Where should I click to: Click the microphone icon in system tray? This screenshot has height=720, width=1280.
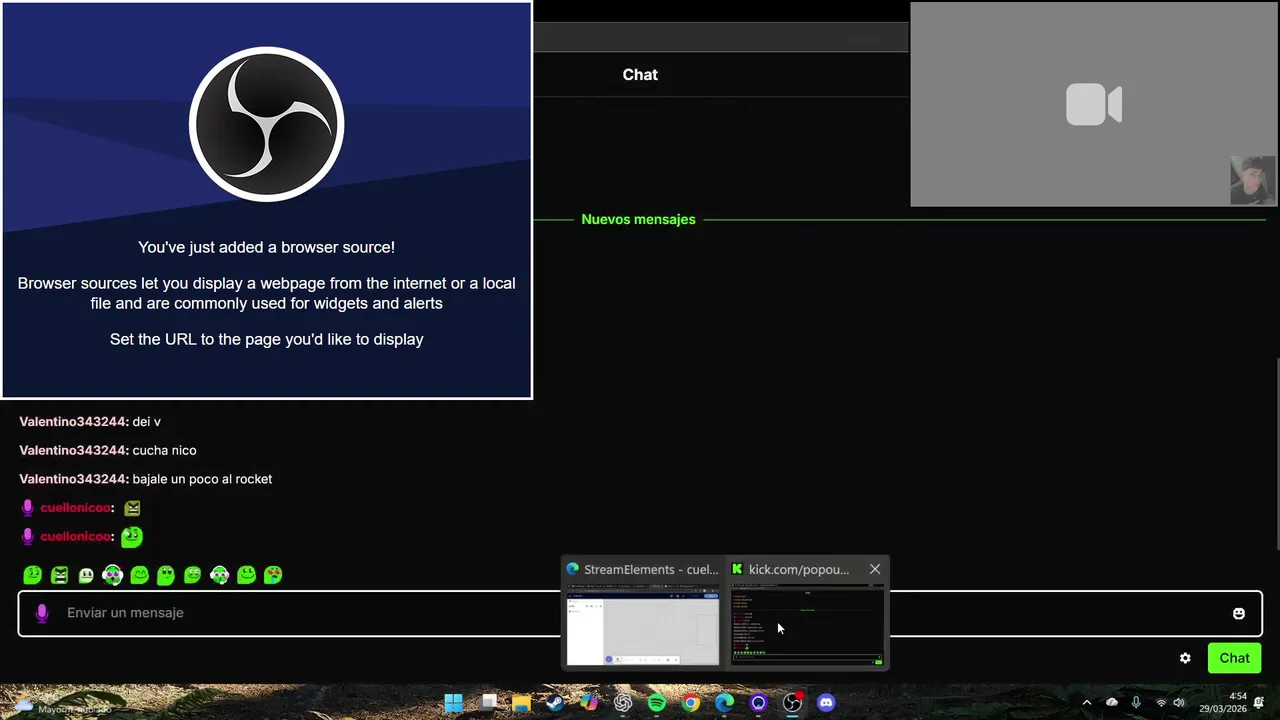(x=1136, y=703)
